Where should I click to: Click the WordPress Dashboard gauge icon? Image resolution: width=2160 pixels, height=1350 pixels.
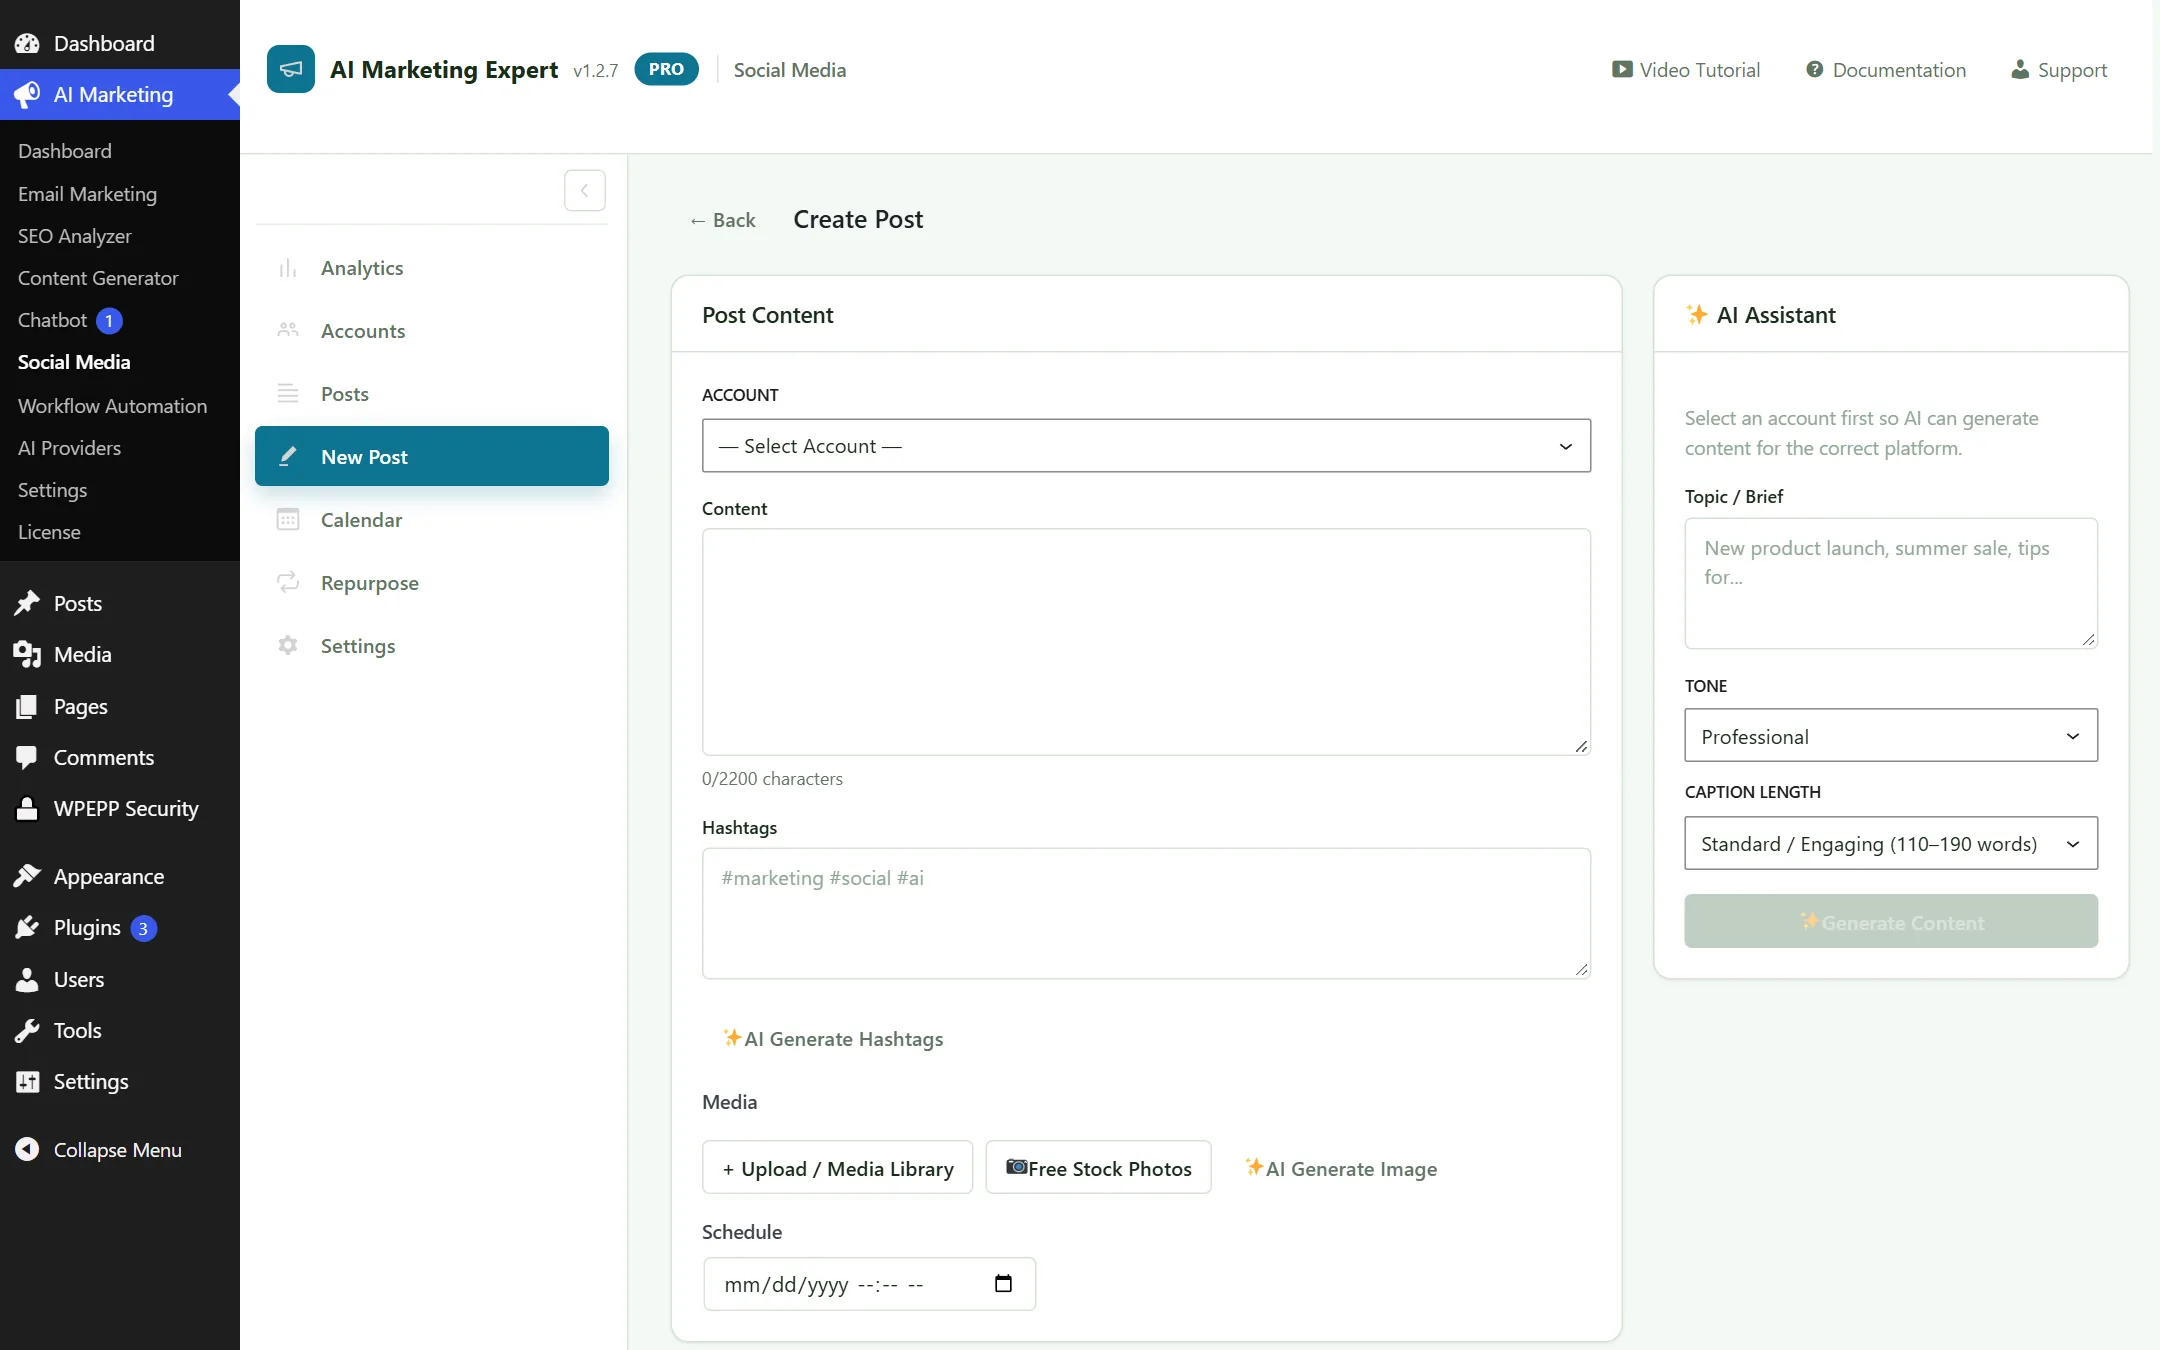27,43
